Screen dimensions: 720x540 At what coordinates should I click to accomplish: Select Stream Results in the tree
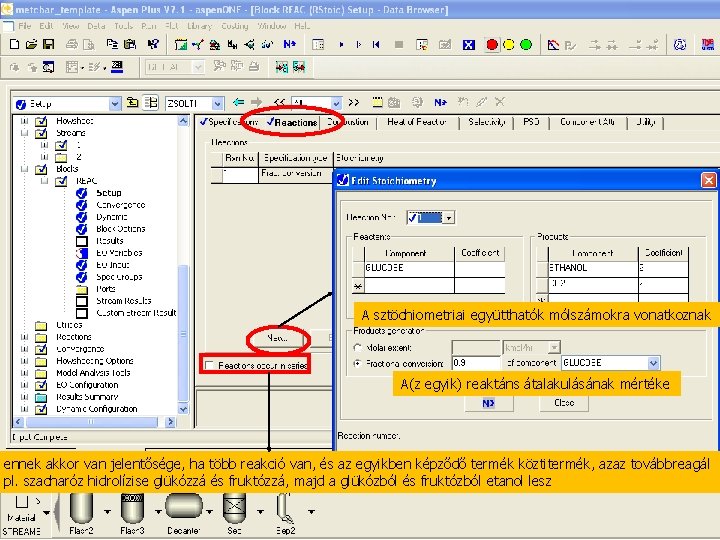124,301
